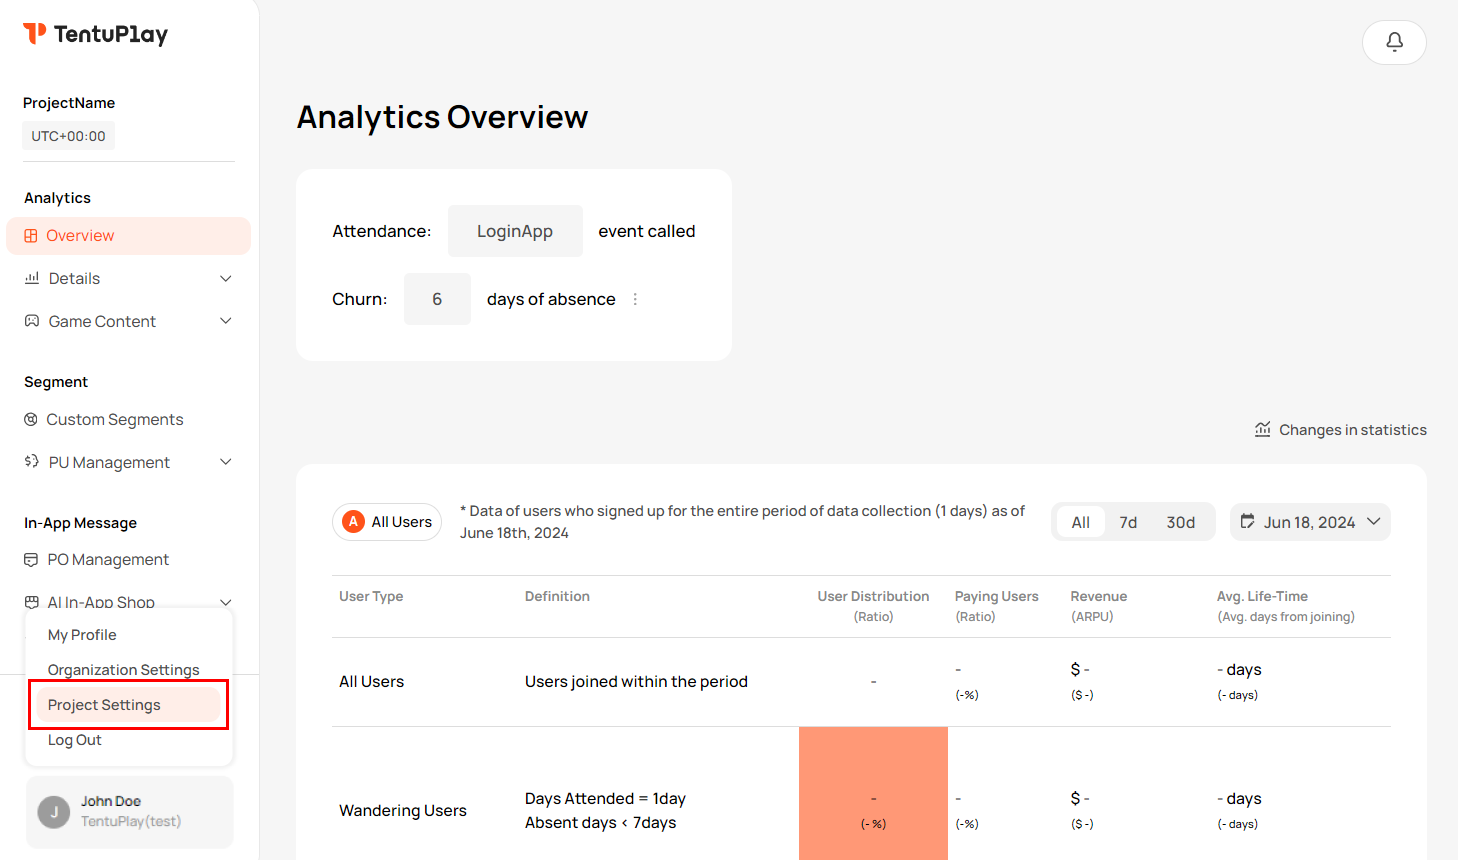Image resolution: width=1458 pixels, height=860 pixels.
Task: Click the Custom Segments icon in sidebar
Action: (x=31, y=420)
